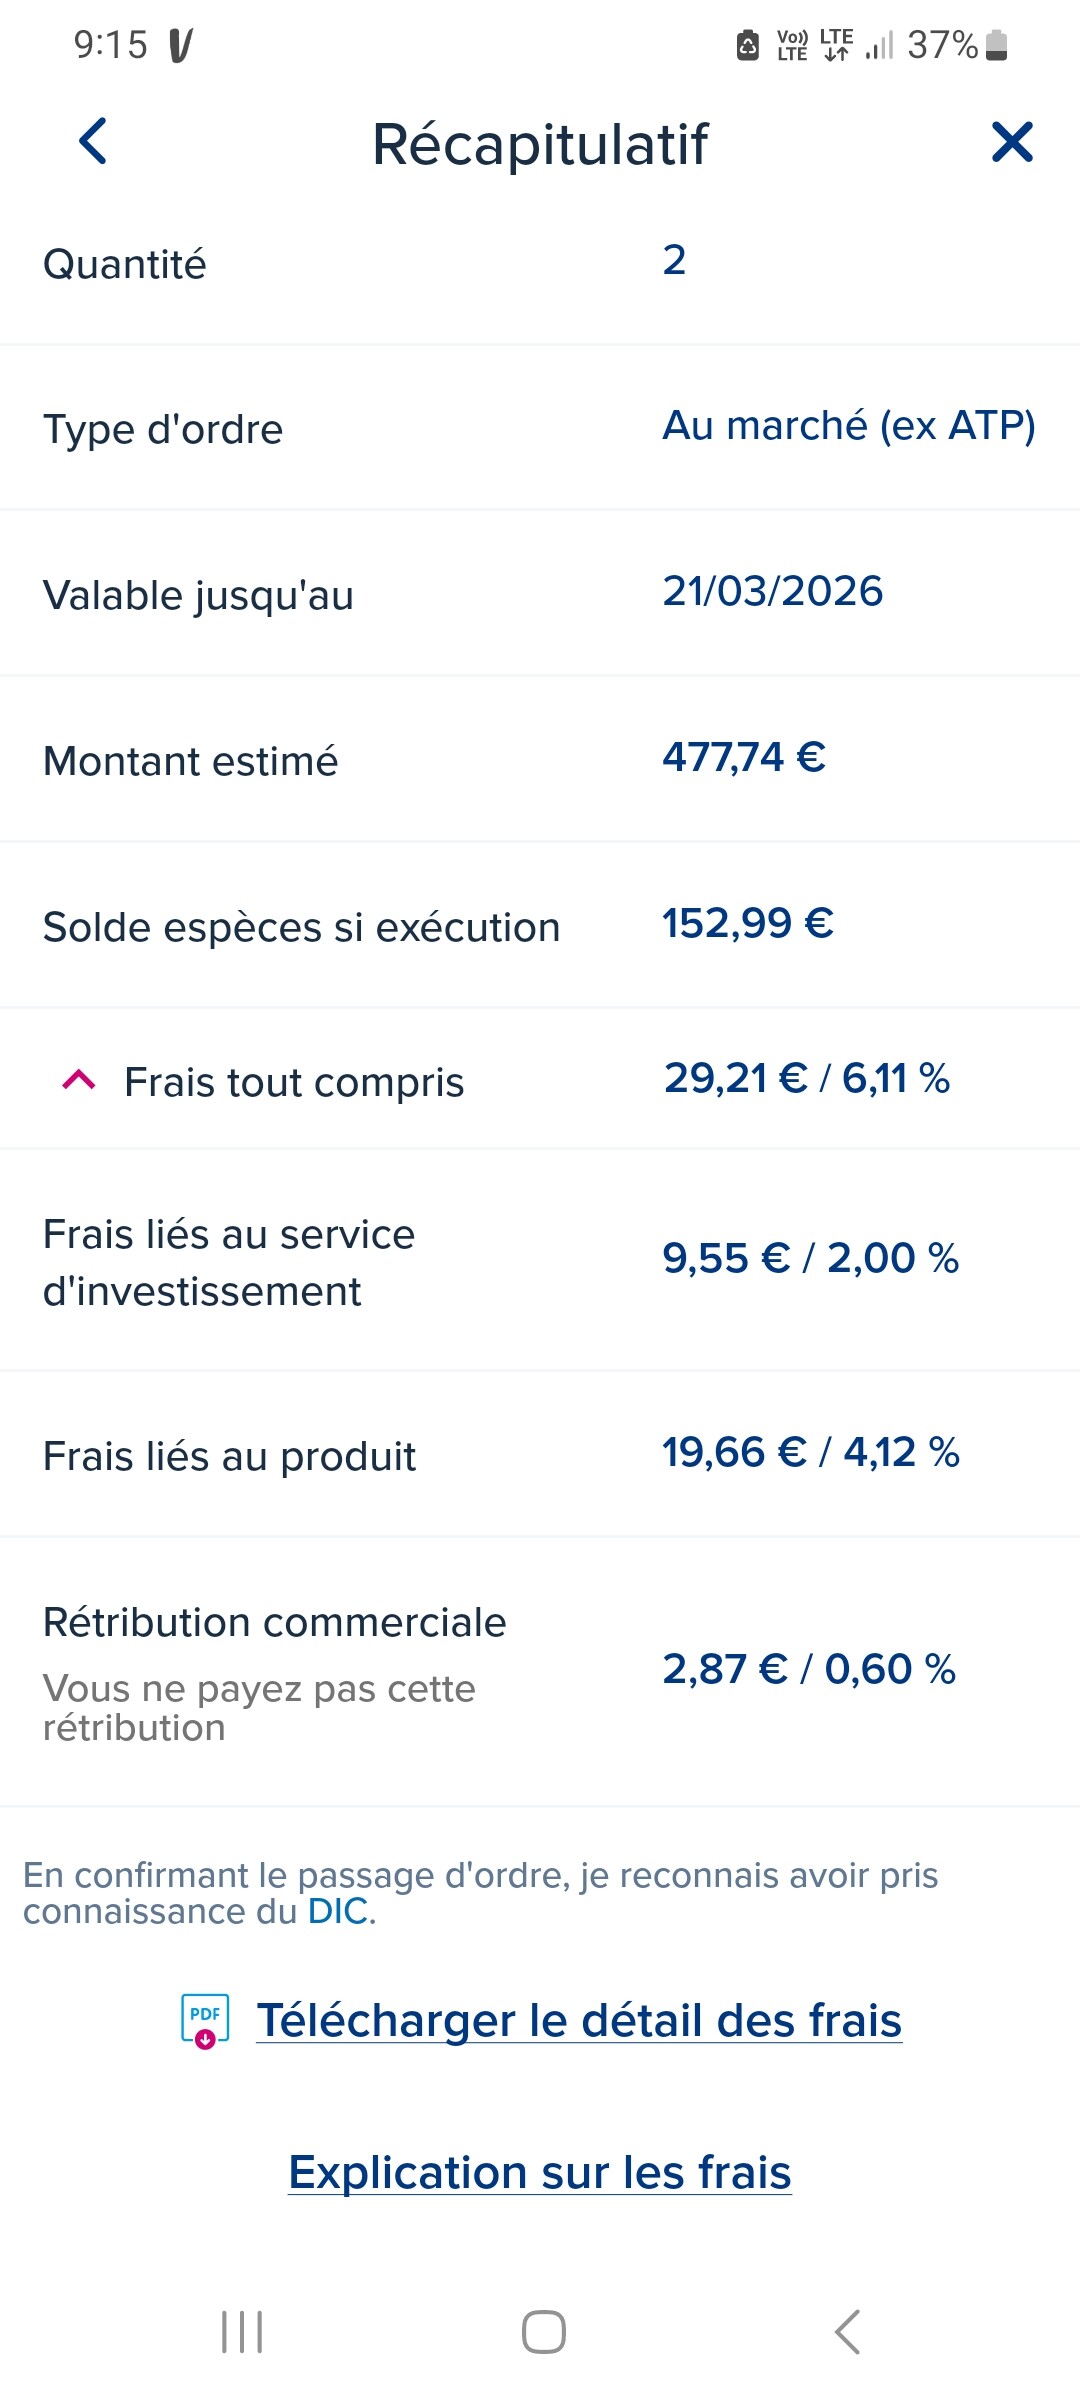Go back using the header back arrow
The image size is (1080, 2400).
93,141
